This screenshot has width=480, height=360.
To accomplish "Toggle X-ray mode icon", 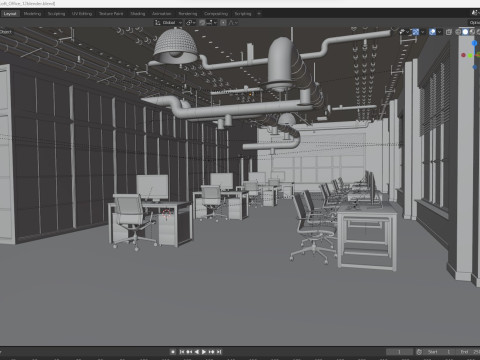I will (449, 32).
